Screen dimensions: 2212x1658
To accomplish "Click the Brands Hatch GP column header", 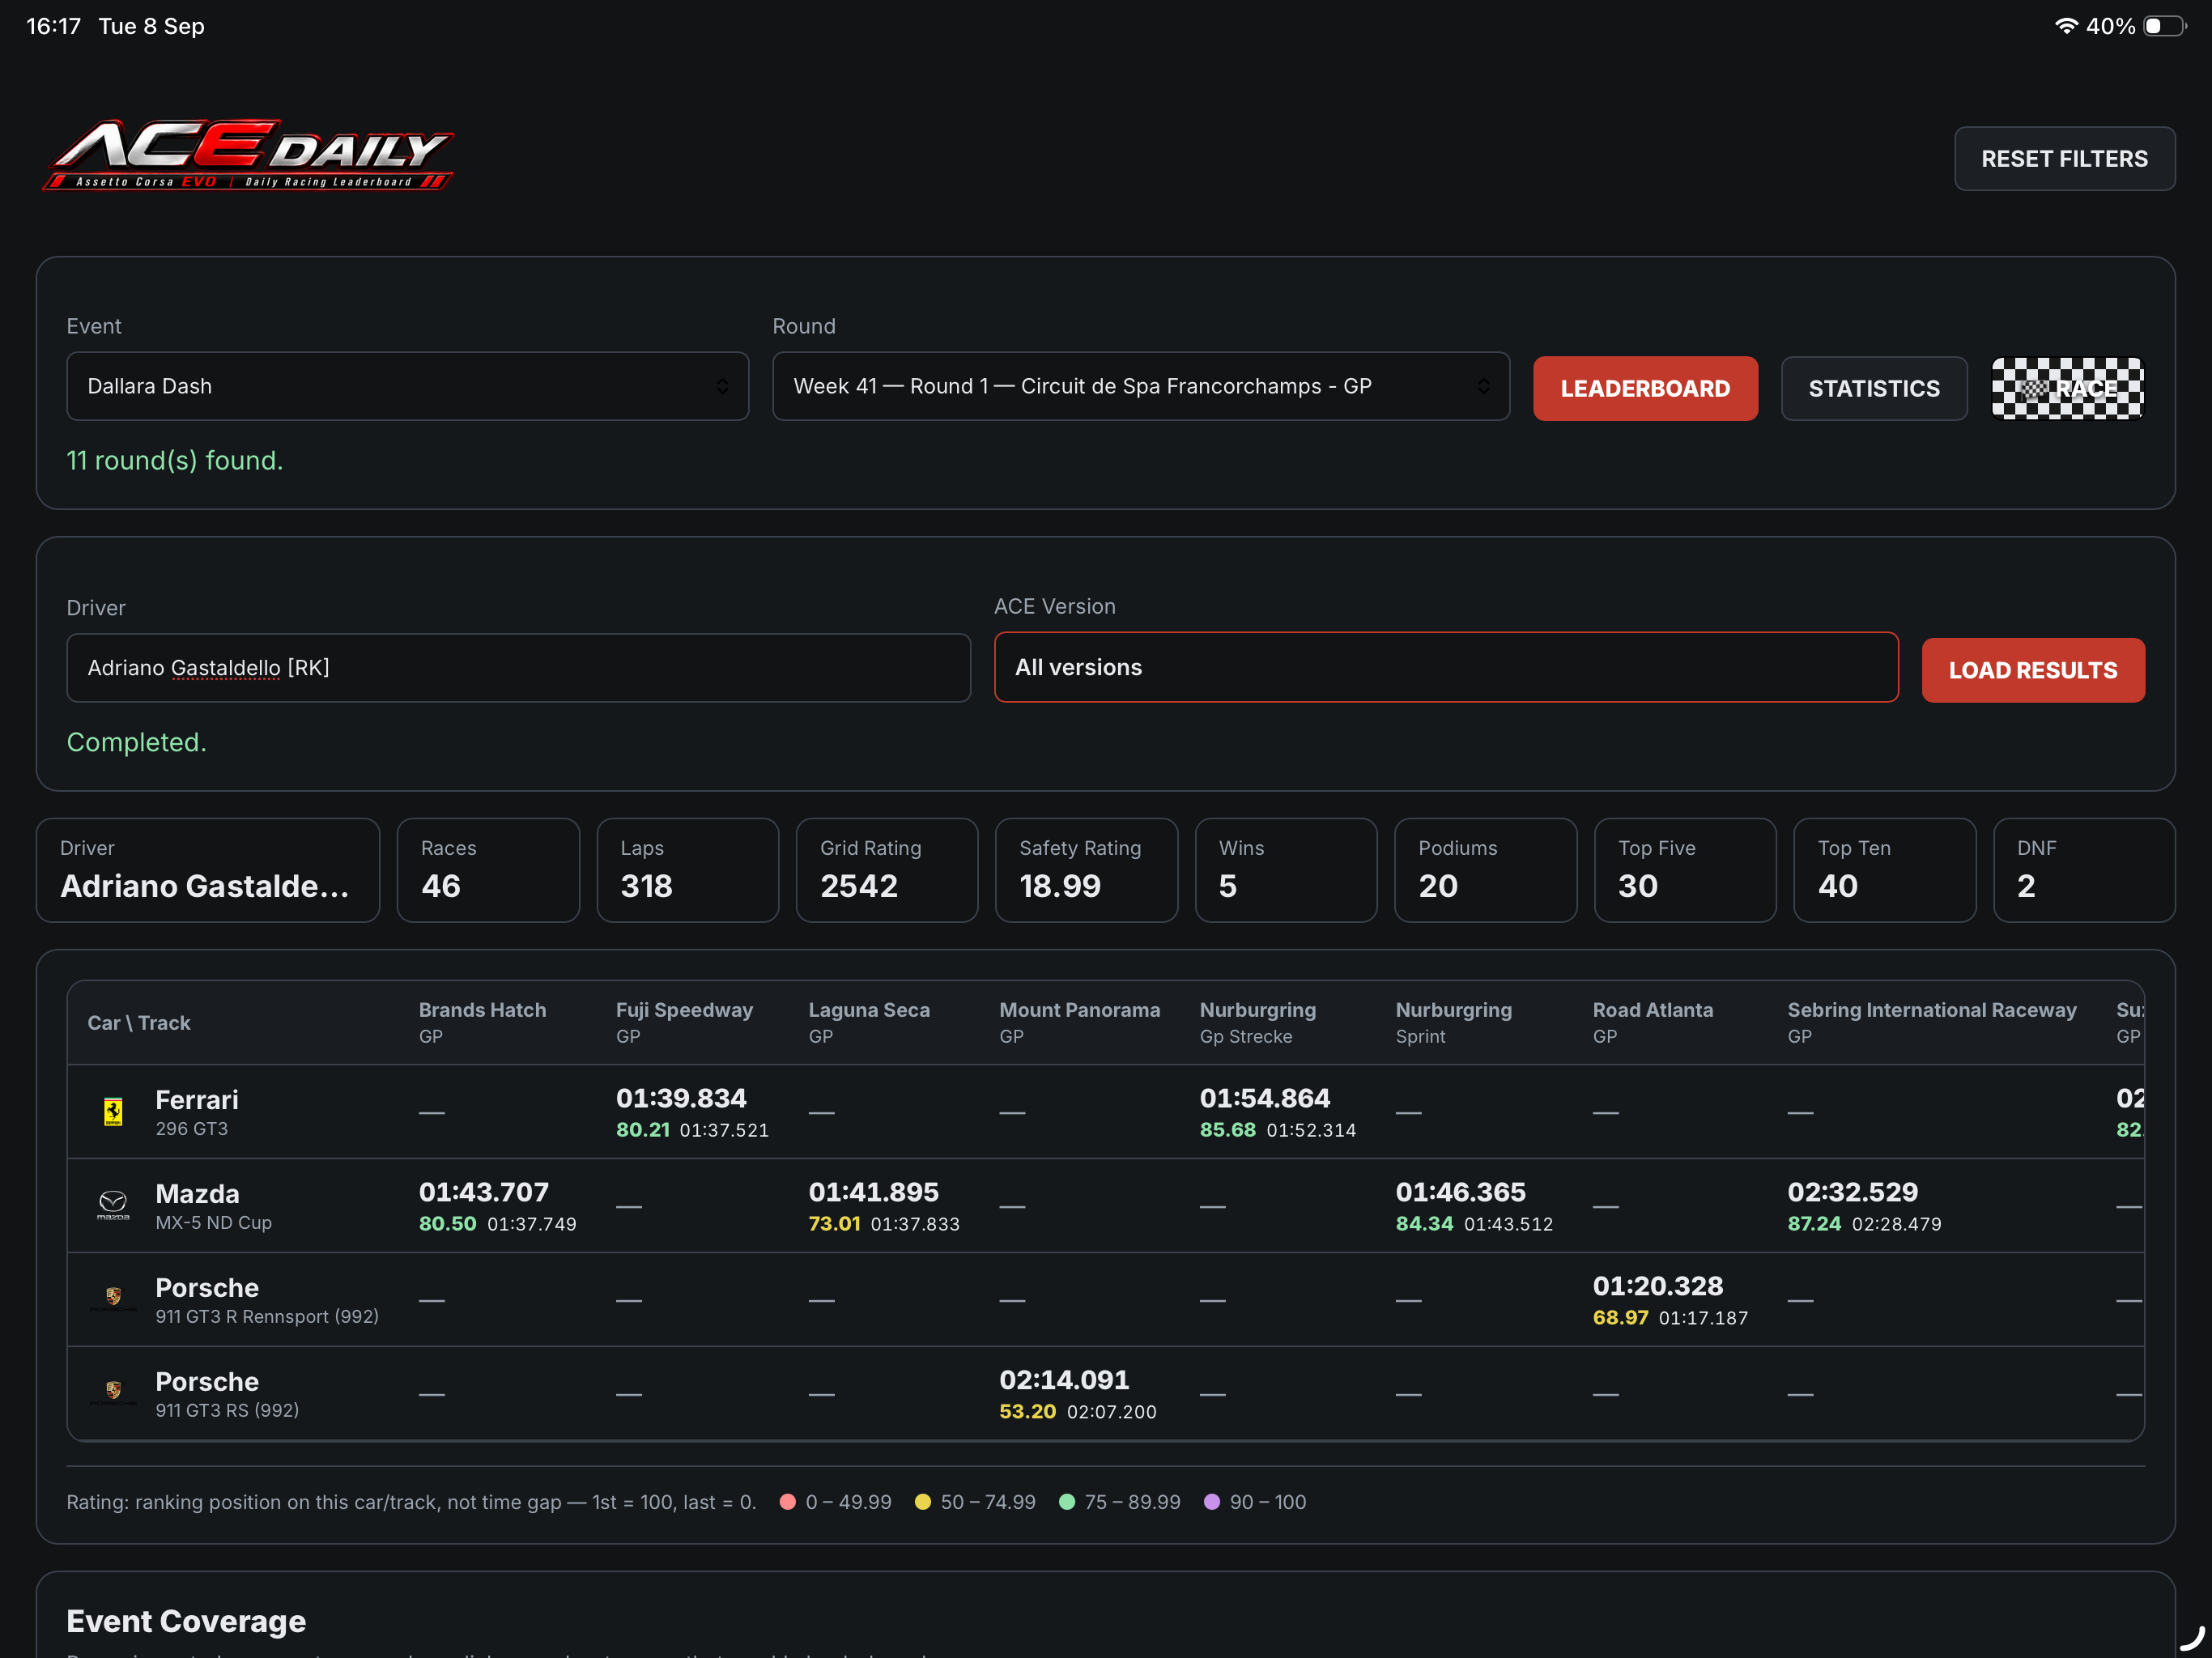I will tap(482, 1022).
